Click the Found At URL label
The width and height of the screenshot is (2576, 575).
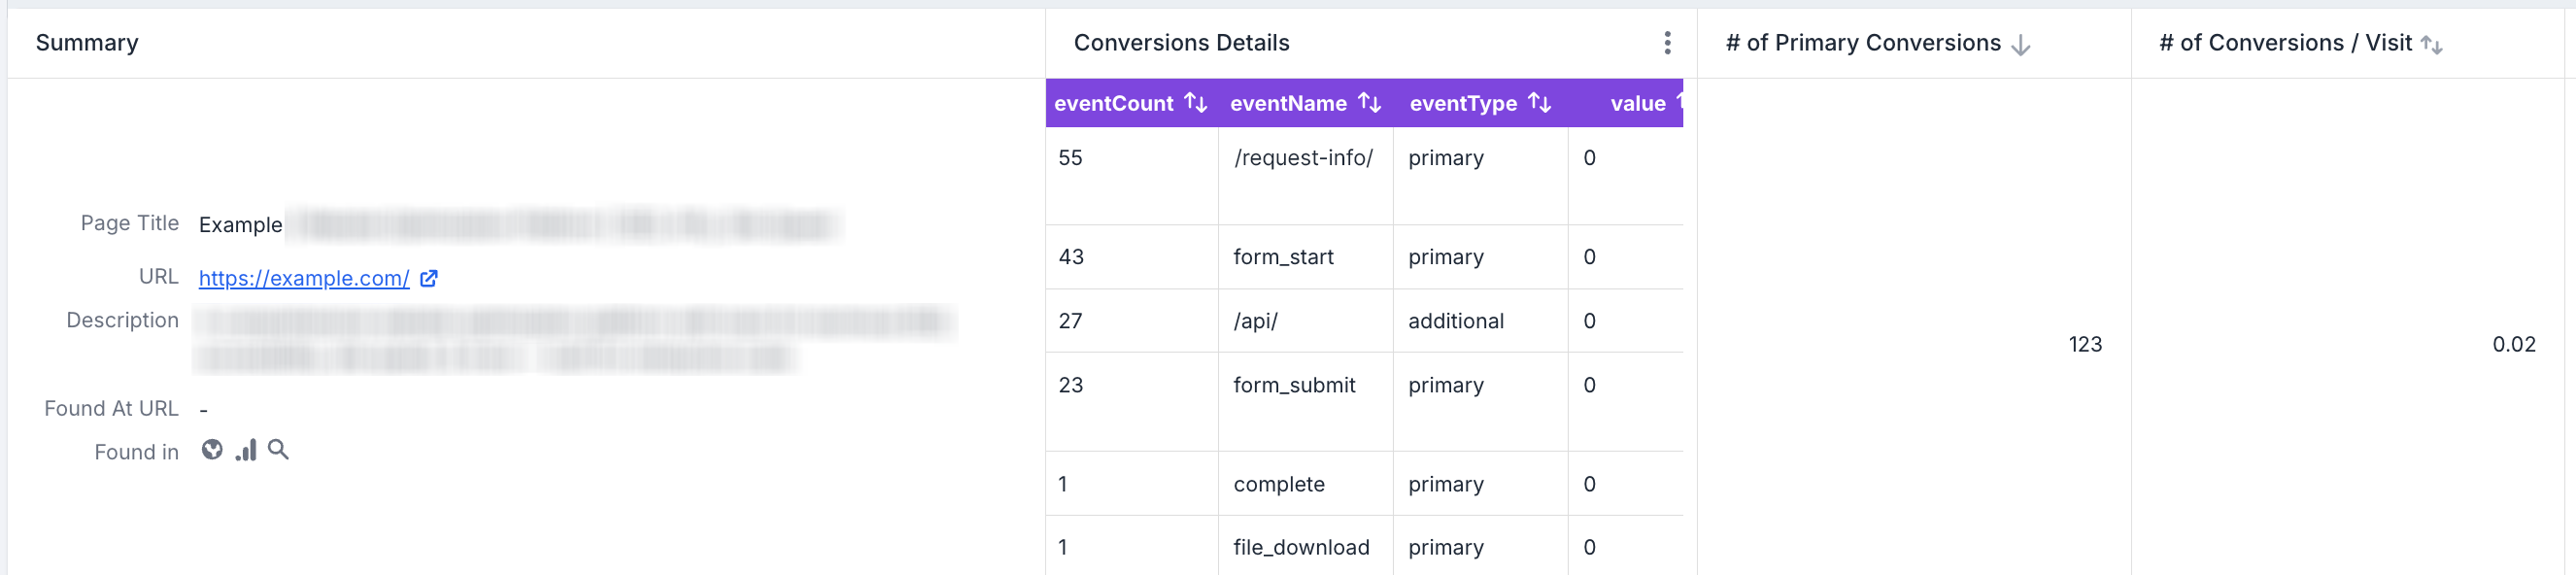pyautogui.click(x=111, y=408)
